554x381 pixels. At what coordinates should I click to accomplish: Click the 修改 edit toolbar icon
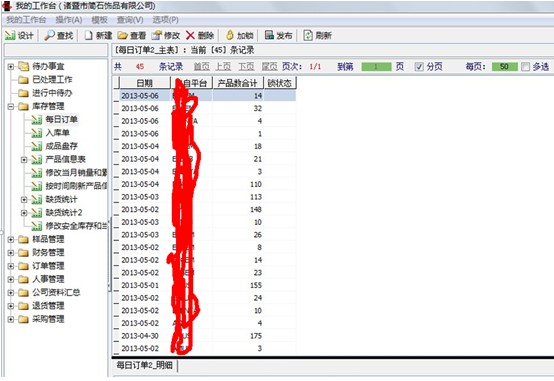(x=156, y=35)
